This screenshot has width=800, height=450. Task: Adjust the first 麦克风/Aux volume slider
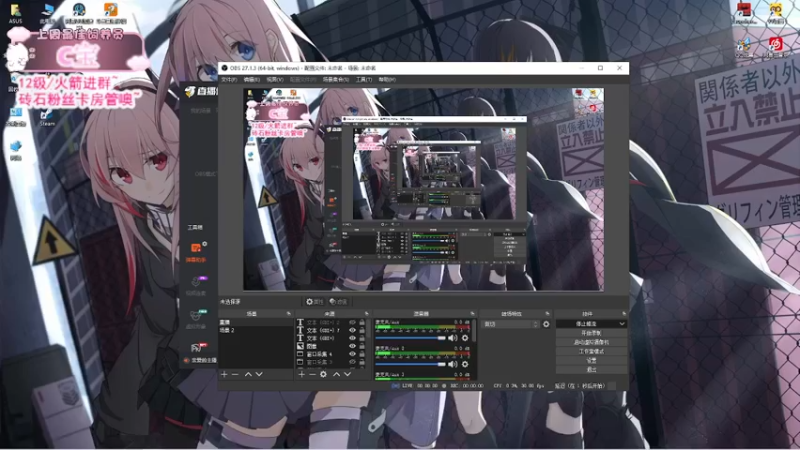(411, 338)
